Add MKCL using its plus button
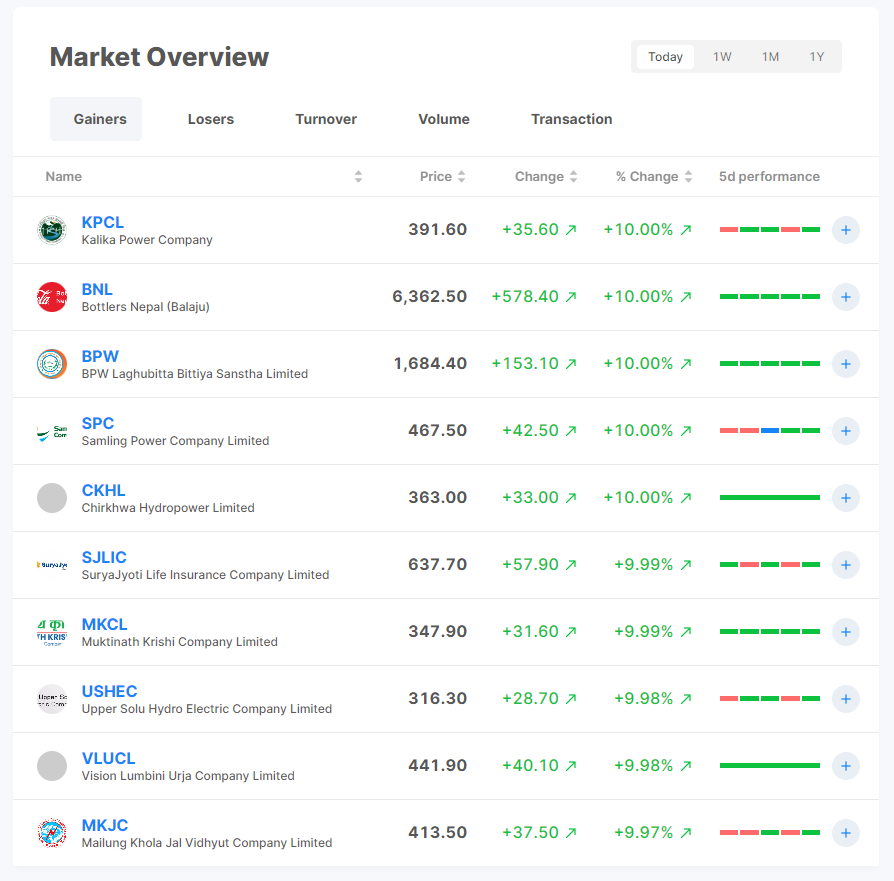This screenshot has width=894, height=881. (846, 632)
